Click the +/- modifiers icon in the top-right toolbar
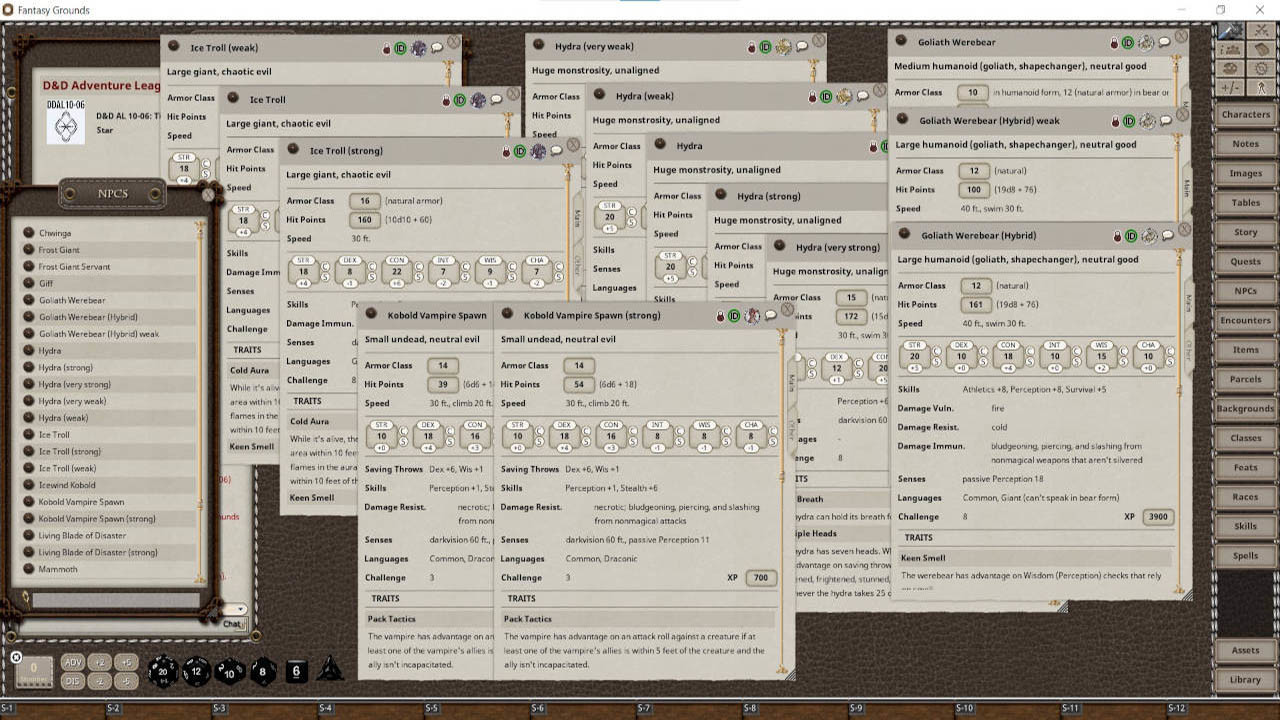 pyautogui.click(x=1231, y=86)
